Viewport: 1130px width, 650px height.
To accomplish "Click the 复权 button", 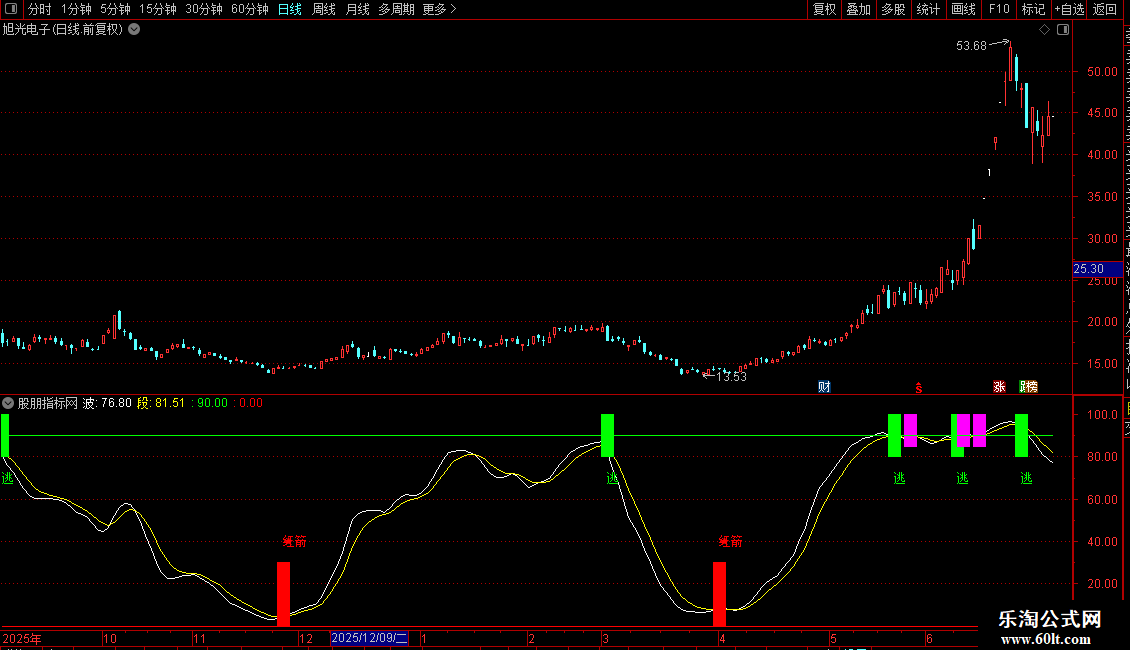I will (x=824, y=9).
